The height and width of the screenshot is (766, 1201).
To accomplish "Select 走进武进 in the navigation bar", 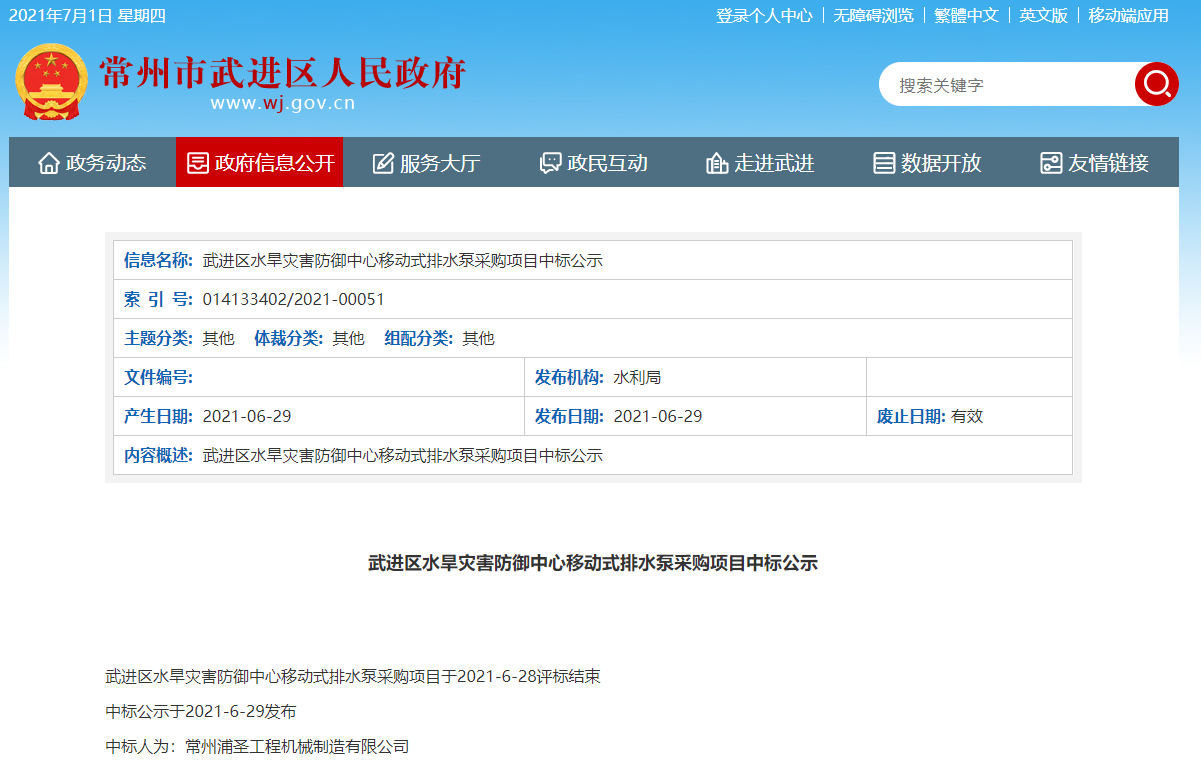I will click(760, 162).
